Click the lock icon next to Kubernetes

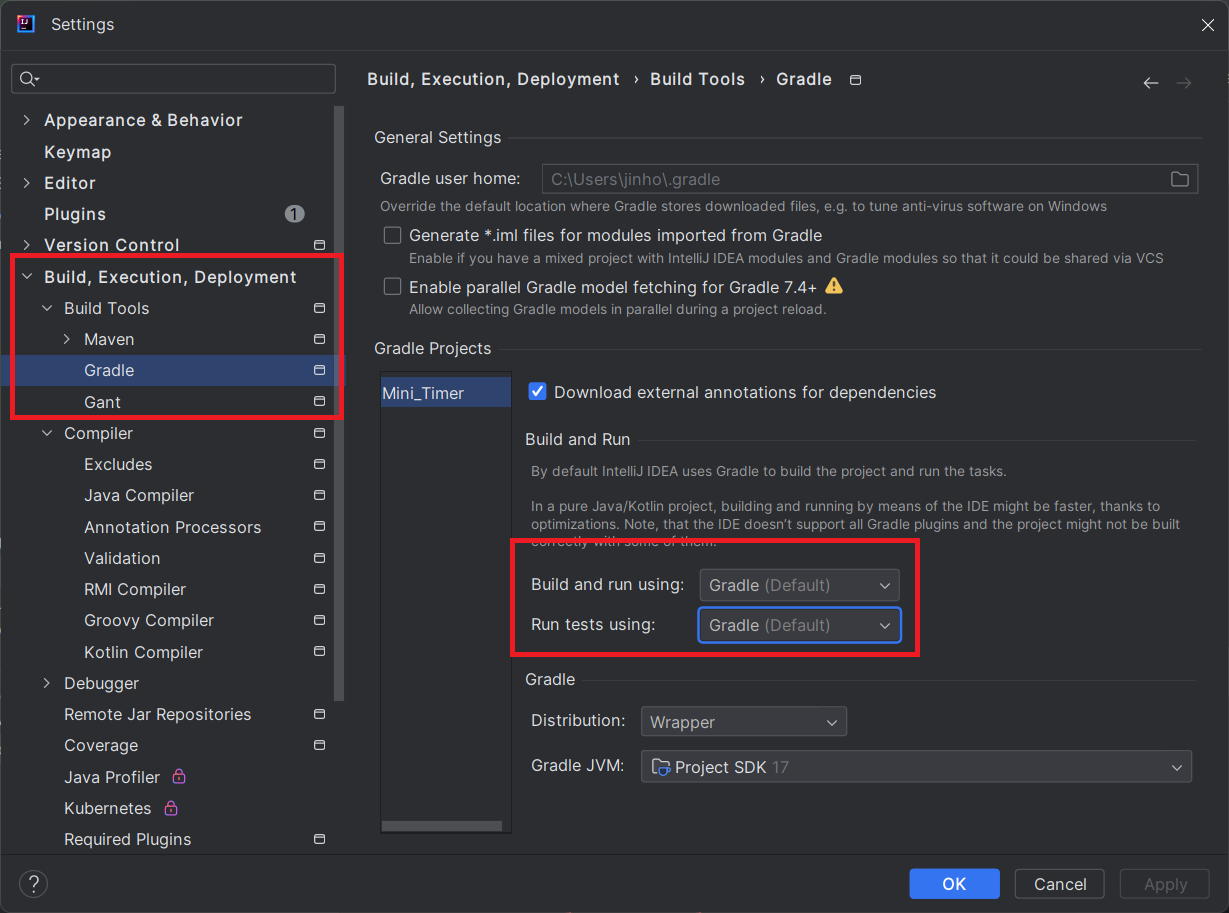click(x=171, y=807)
